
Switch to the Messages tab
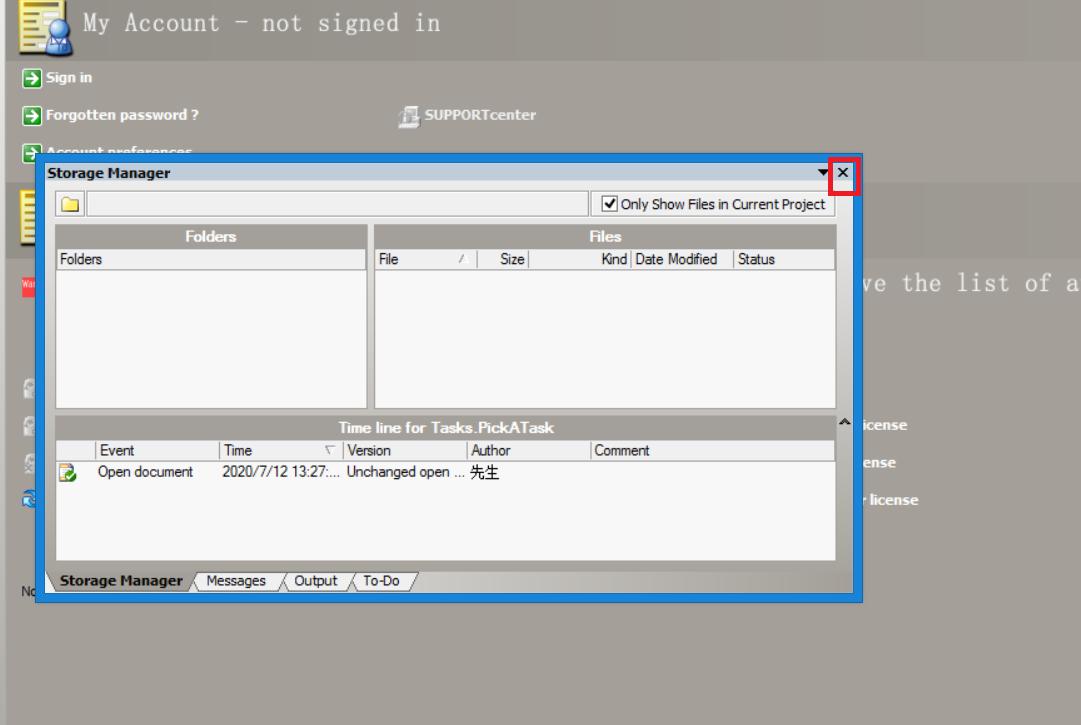236,581
